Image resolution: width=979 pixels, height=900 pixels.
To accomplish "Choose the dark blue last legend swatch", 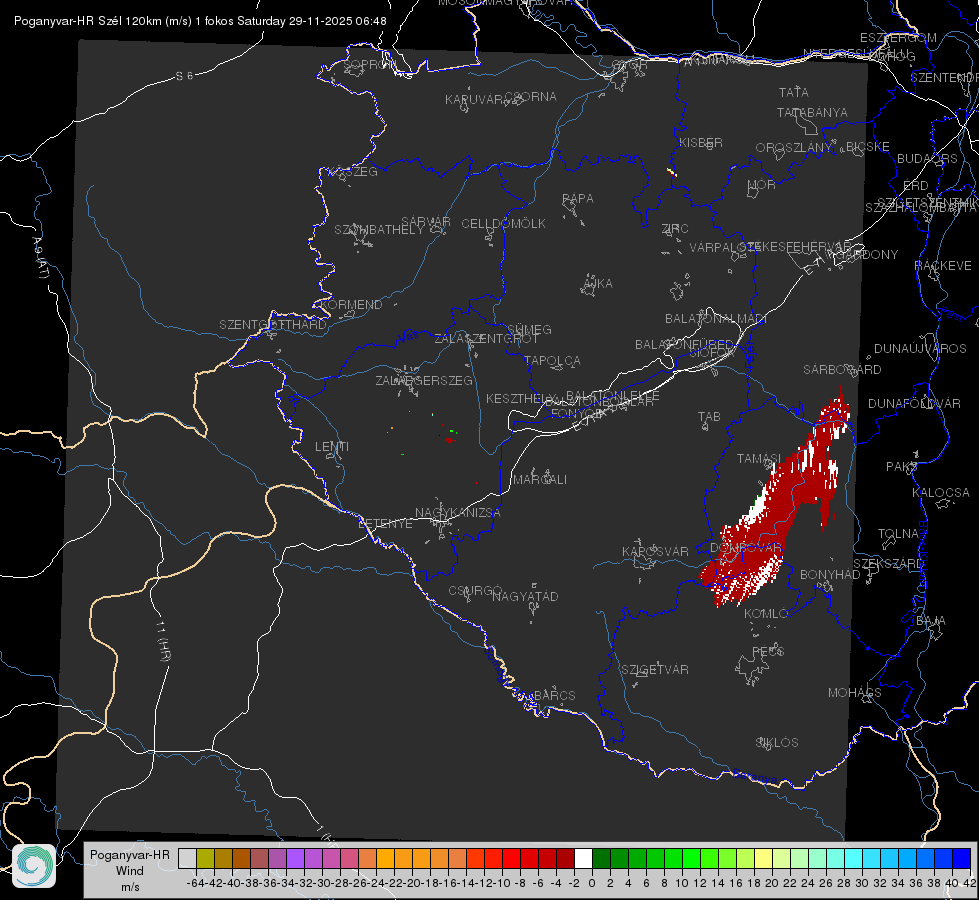I will point(962,859).
